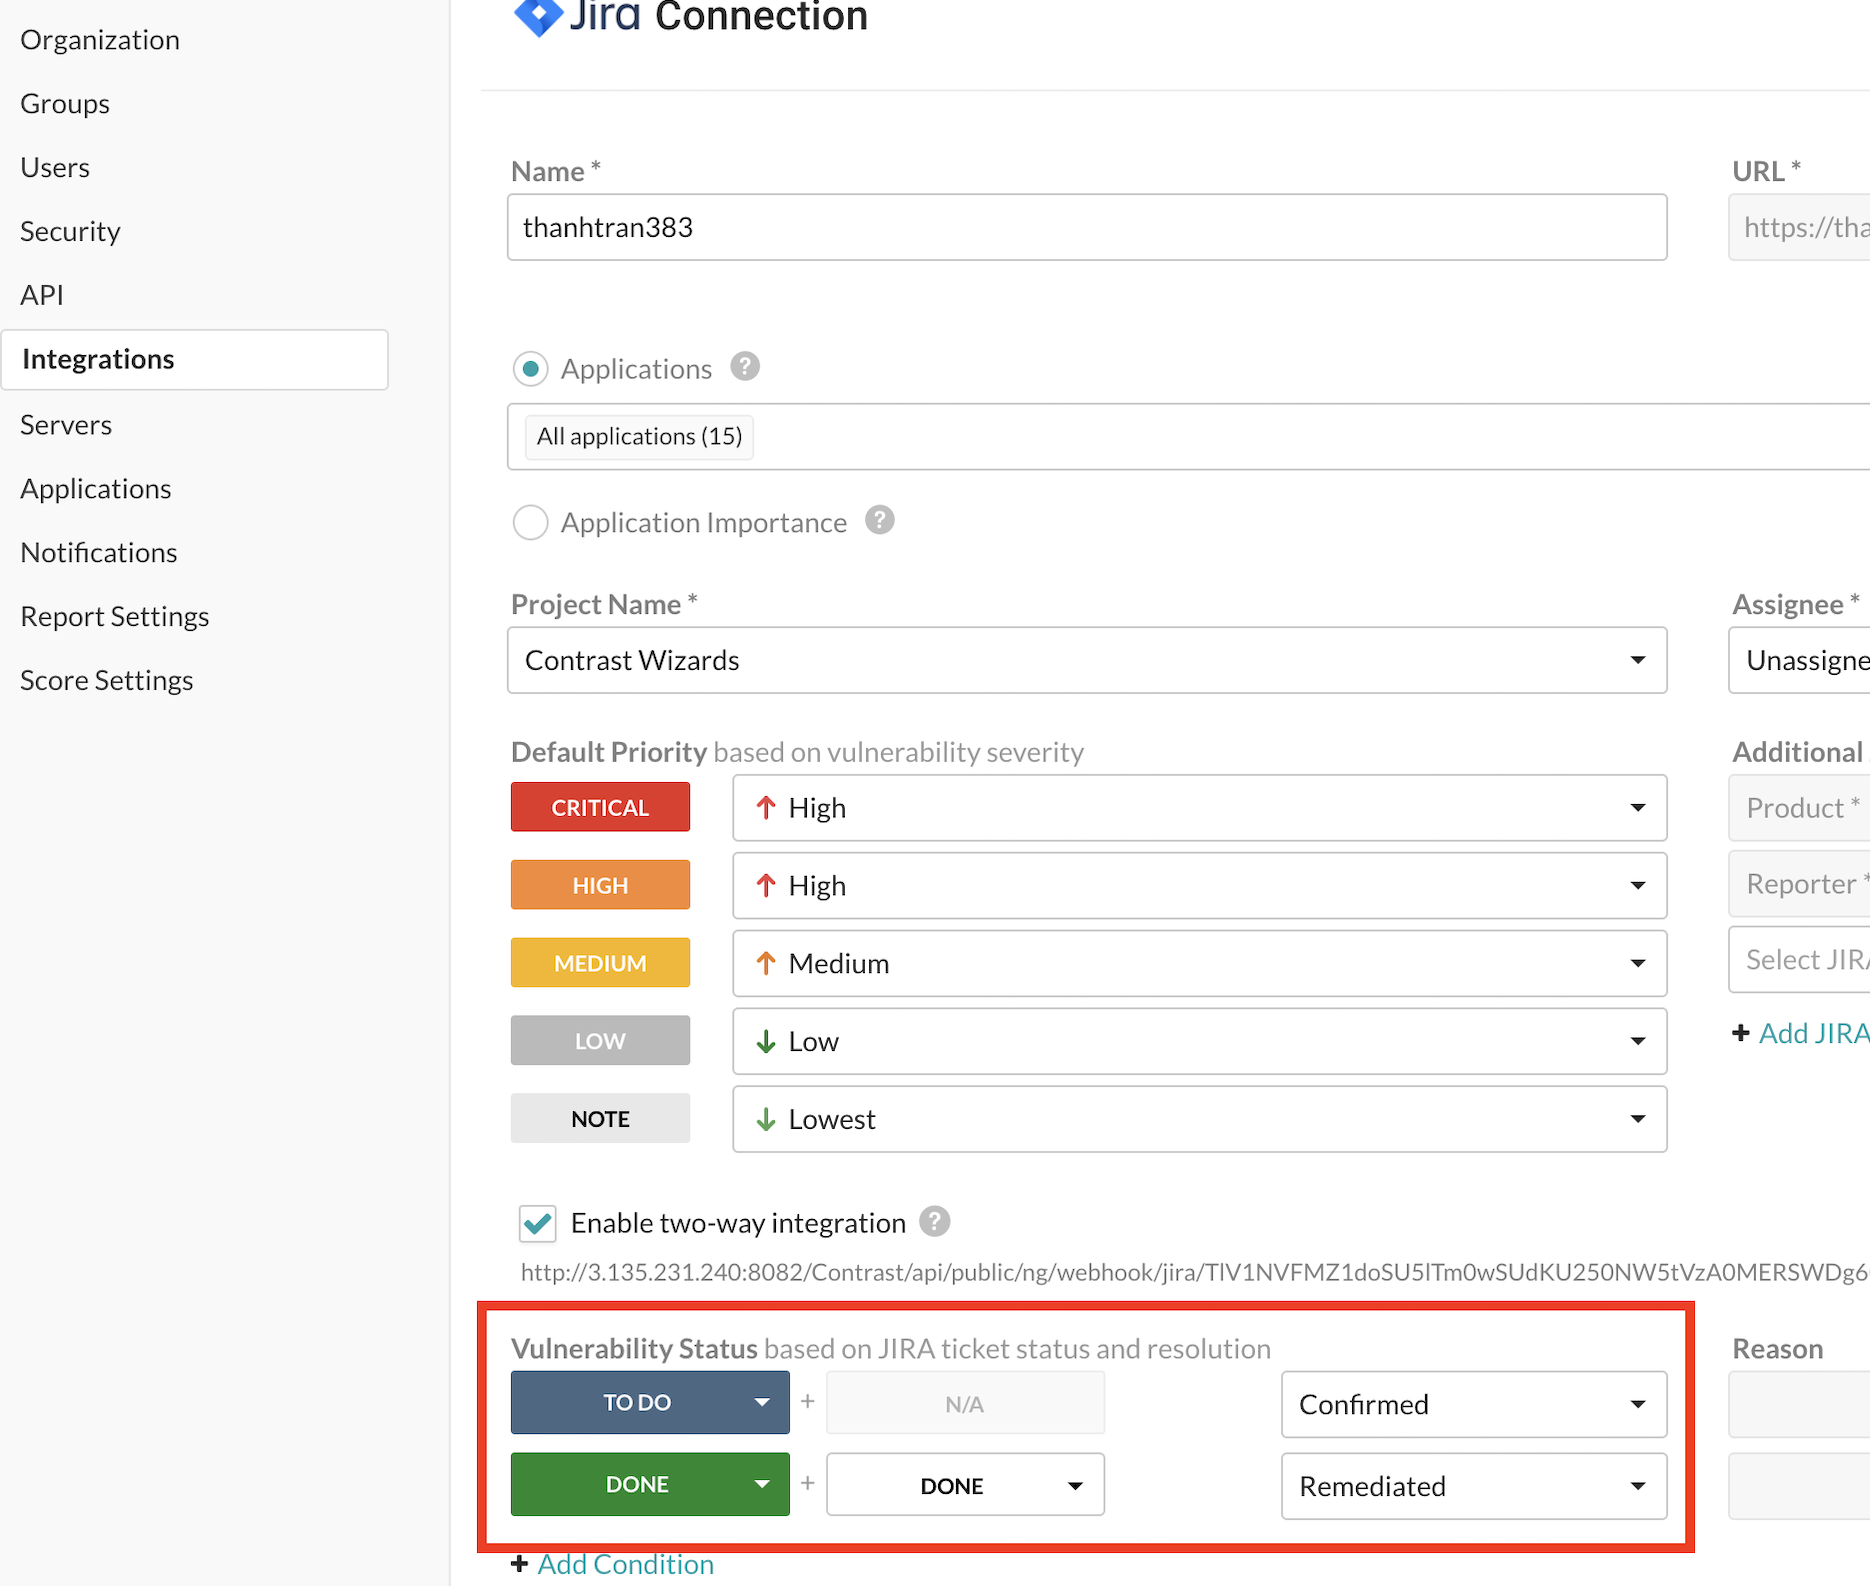
Task: Click the Name input field
Action: 1087,227
